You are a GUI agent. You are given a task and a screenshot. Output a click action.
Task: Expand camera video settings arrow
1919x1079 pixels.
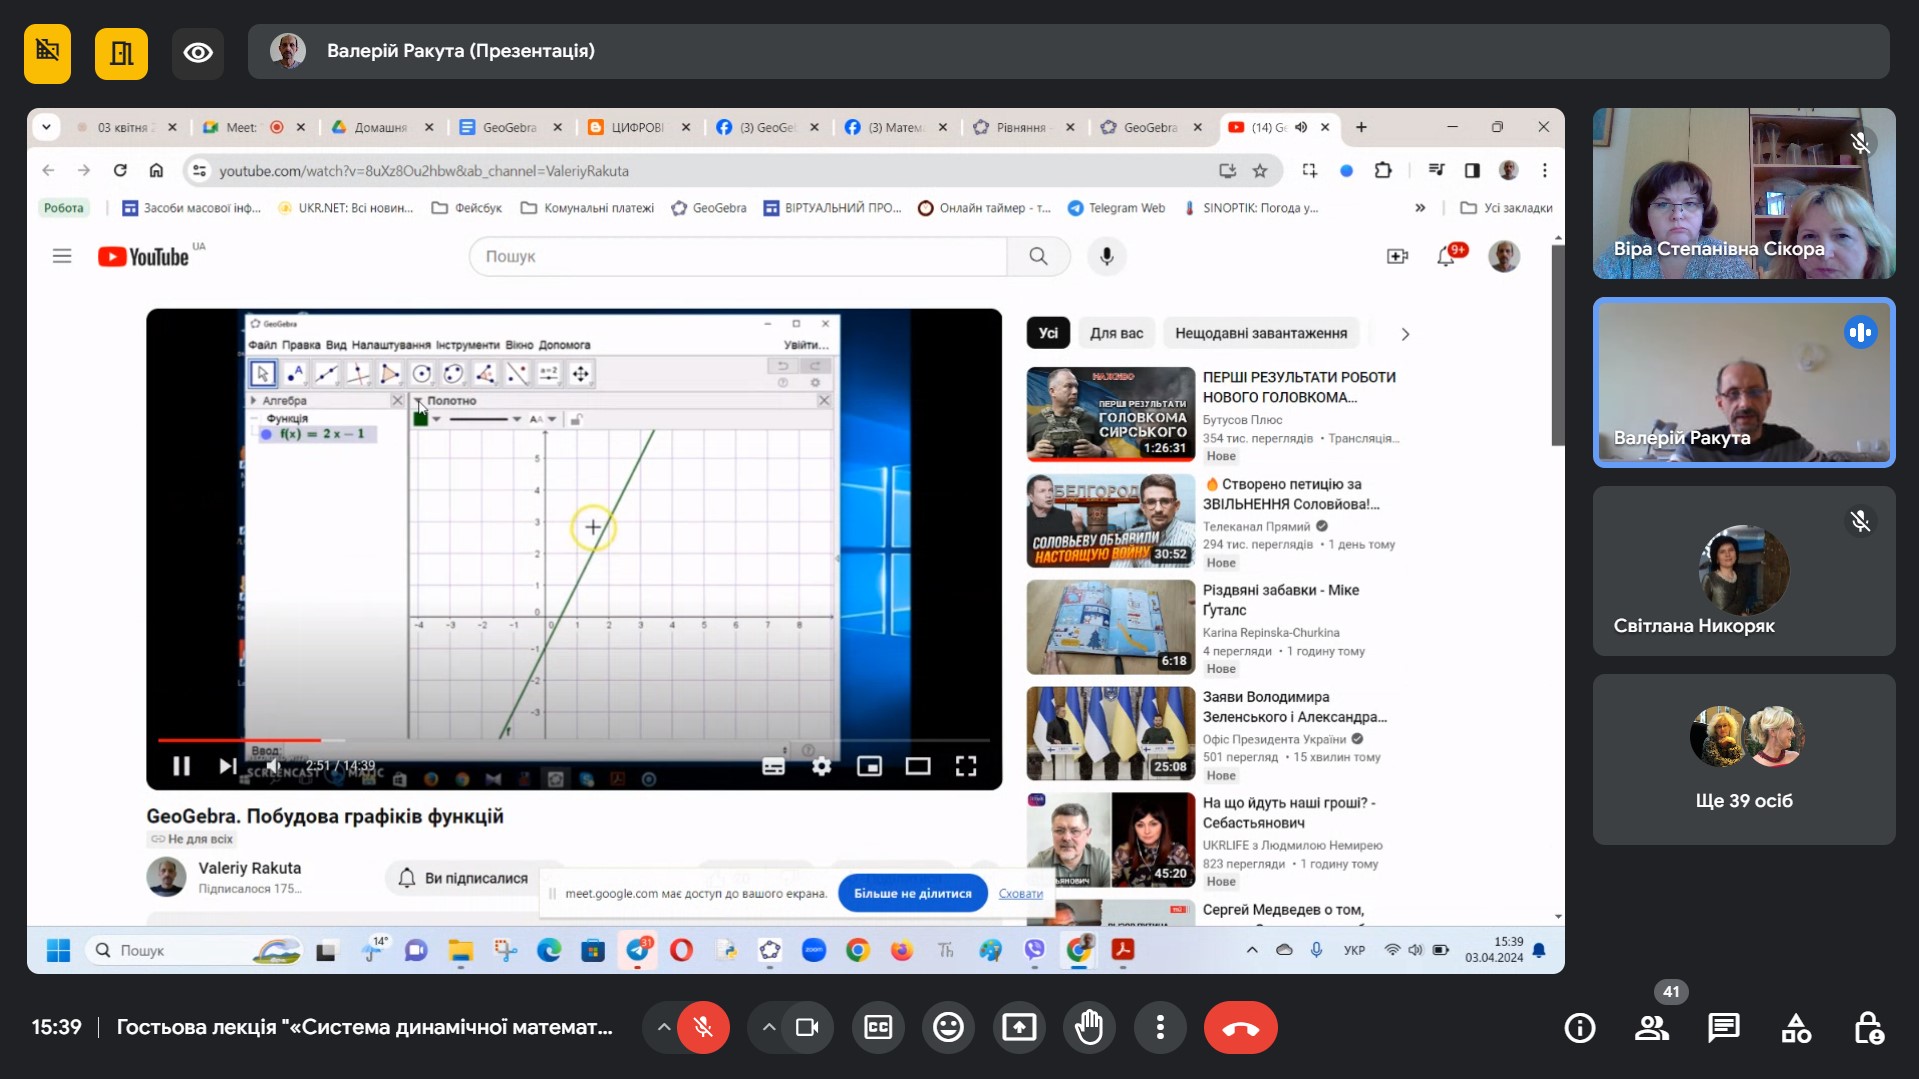768,1027
